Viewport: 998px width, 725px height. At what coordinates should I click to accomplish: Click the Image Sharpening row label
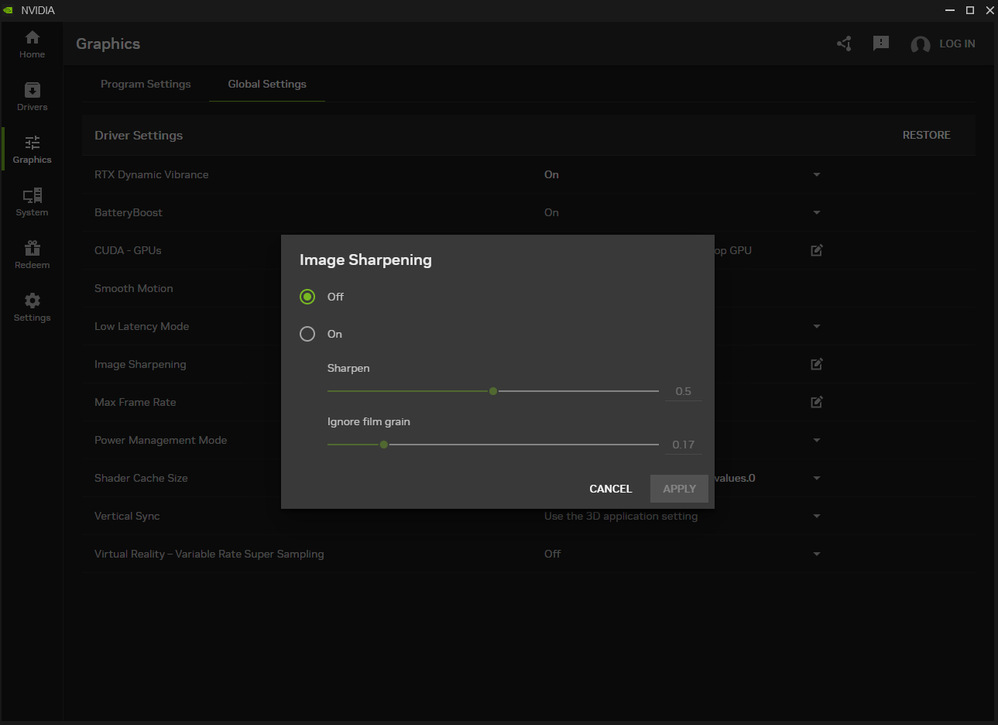(140, 364)
